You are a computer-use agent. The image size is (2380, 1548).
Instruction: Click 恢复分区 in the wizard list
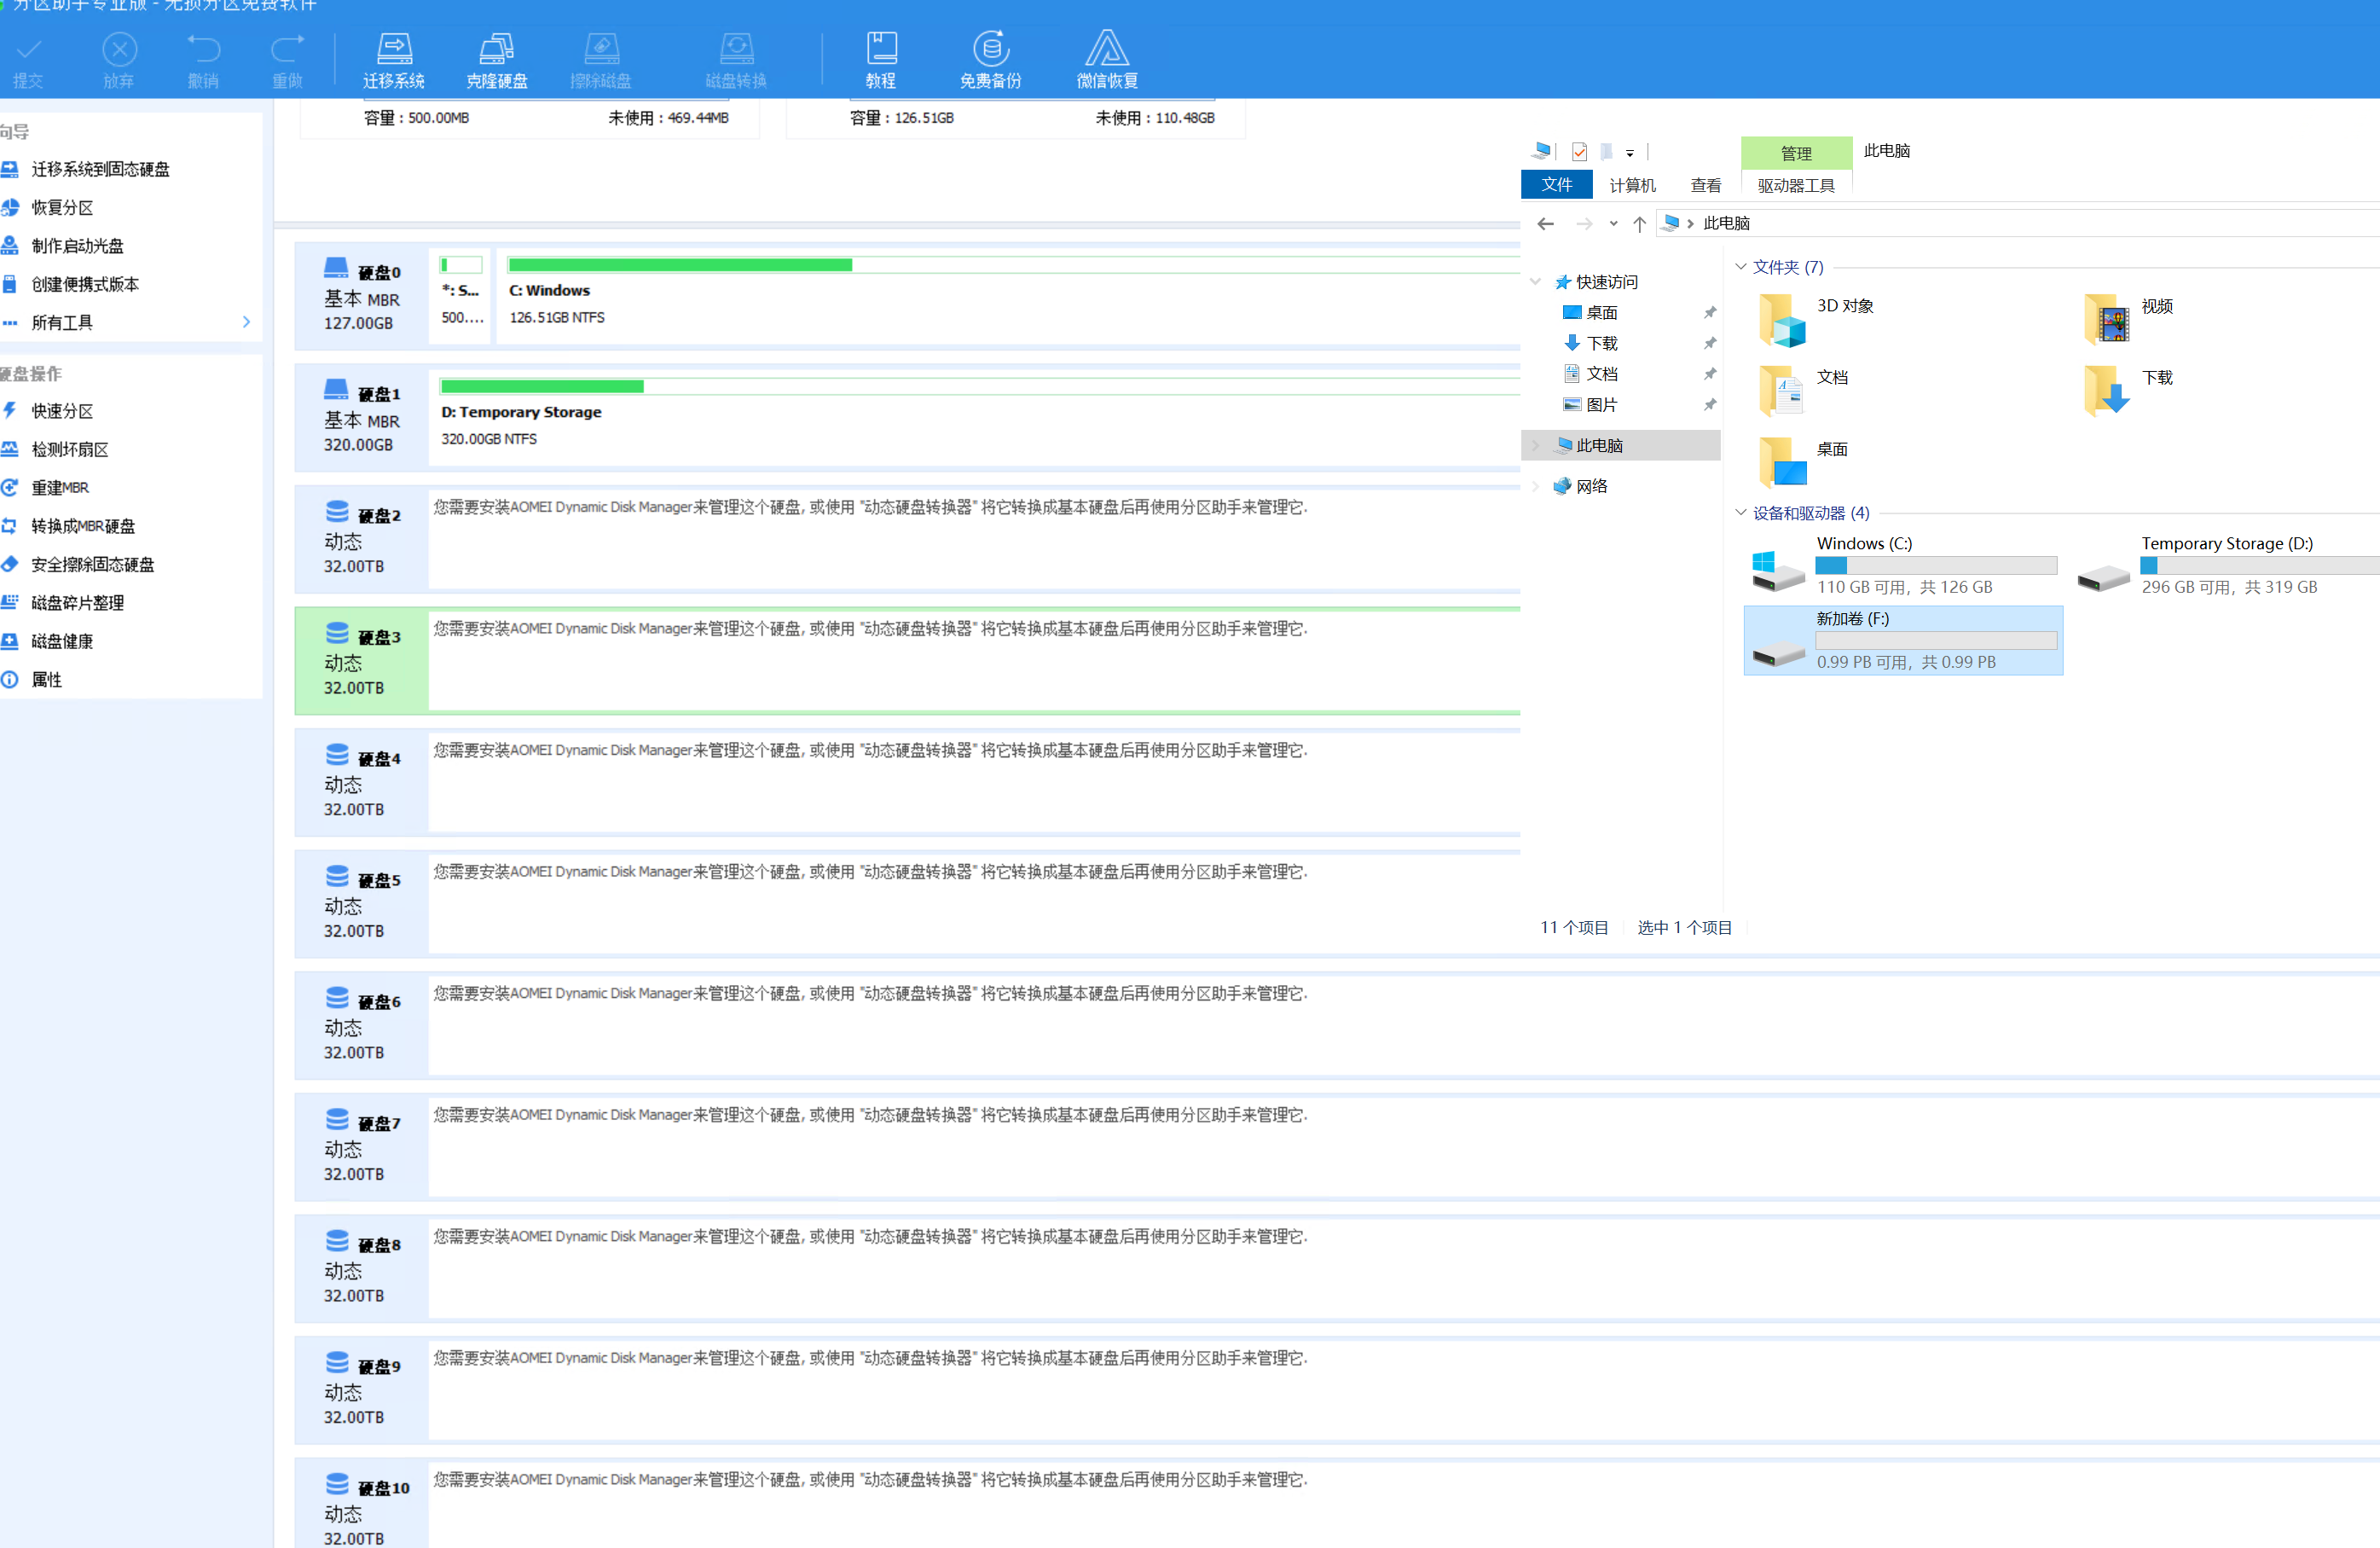pos(62,207)
